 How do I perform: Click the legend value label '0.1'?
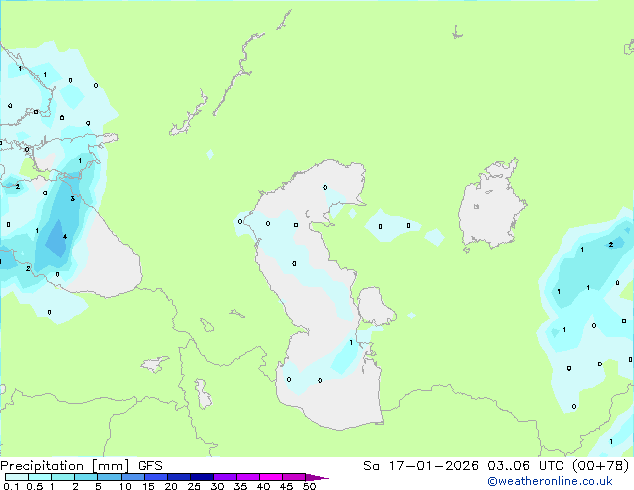pyautogui.click(x=11, y=486)
